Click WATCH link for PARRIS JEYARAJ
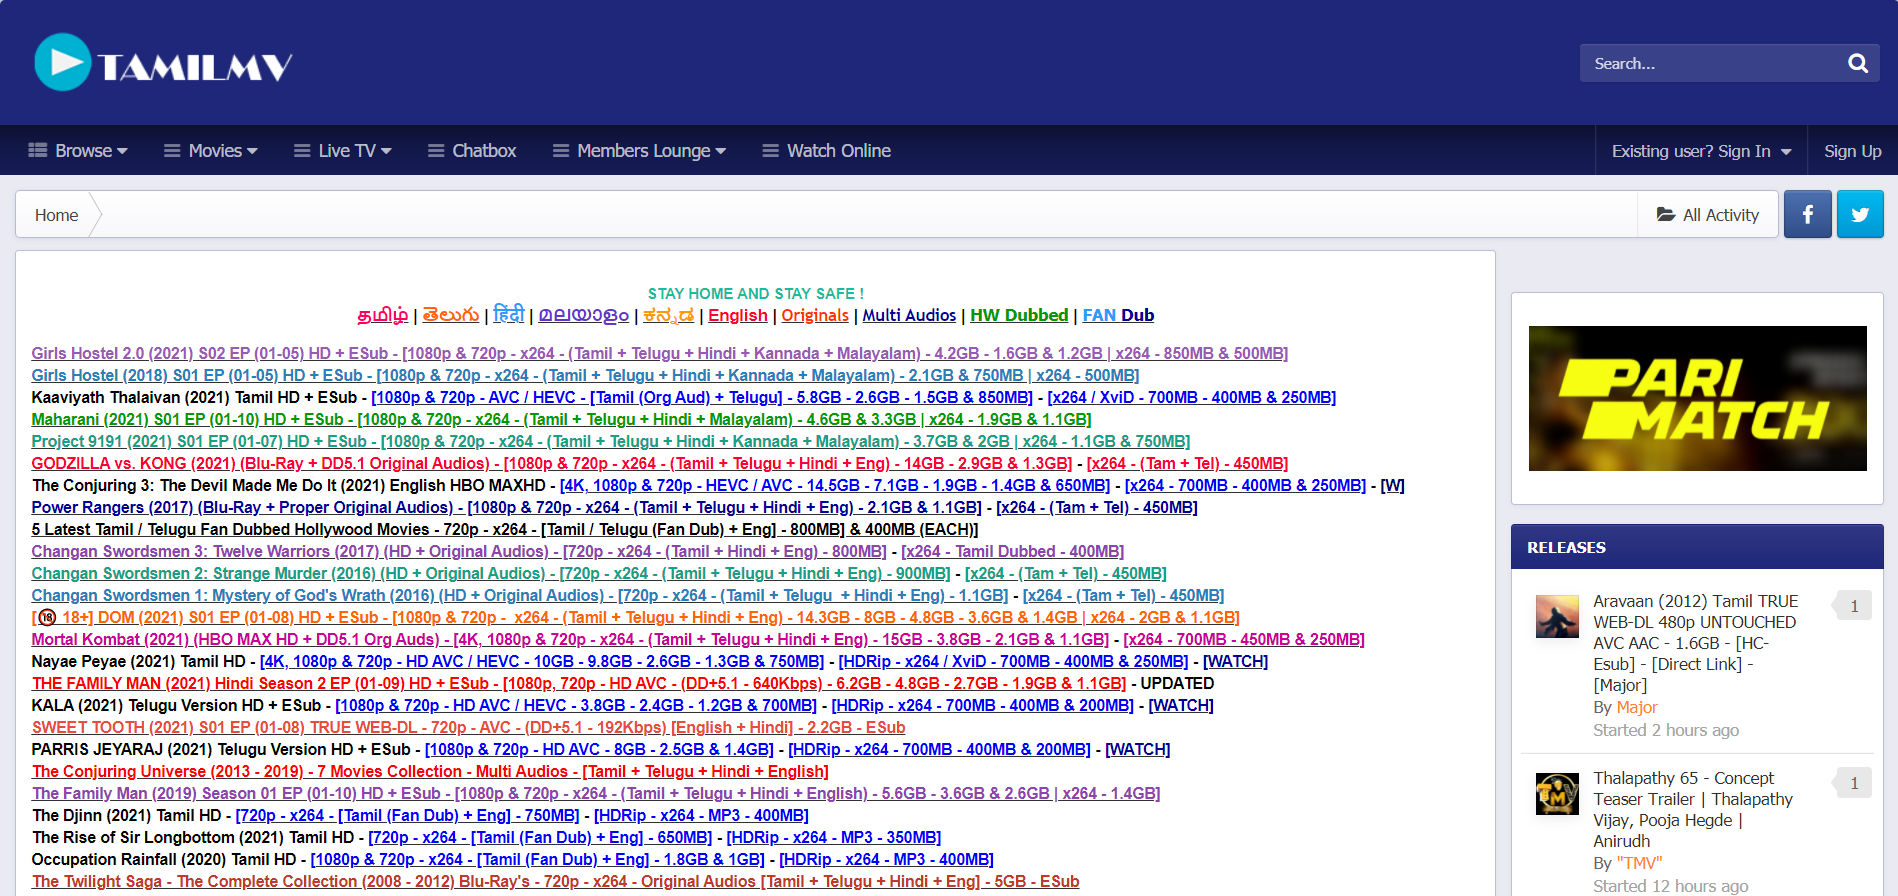 click(x=1137, y=749)
